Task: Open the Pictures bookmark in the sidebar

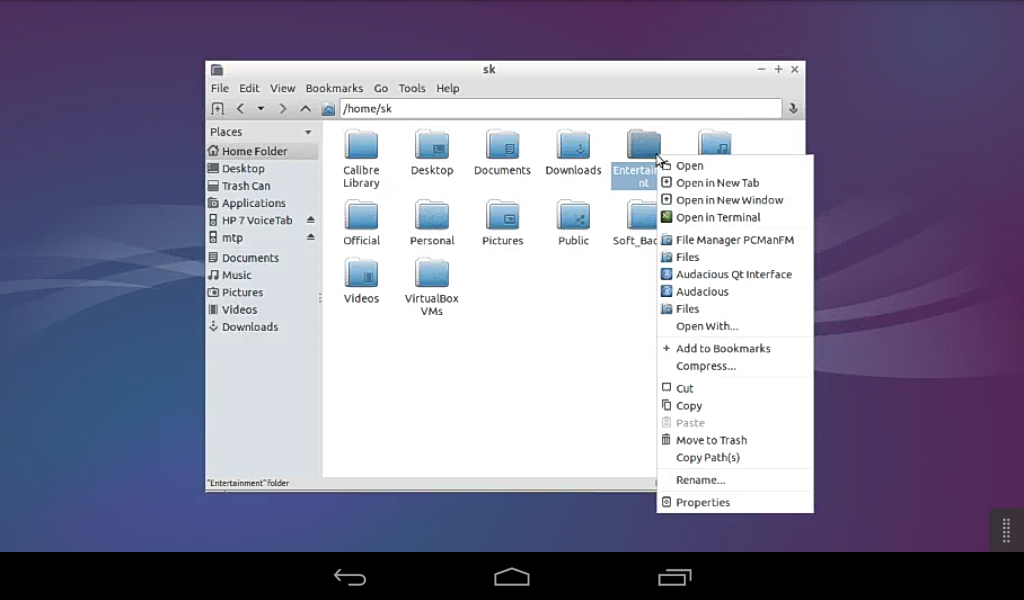Action: coord(261,292)
